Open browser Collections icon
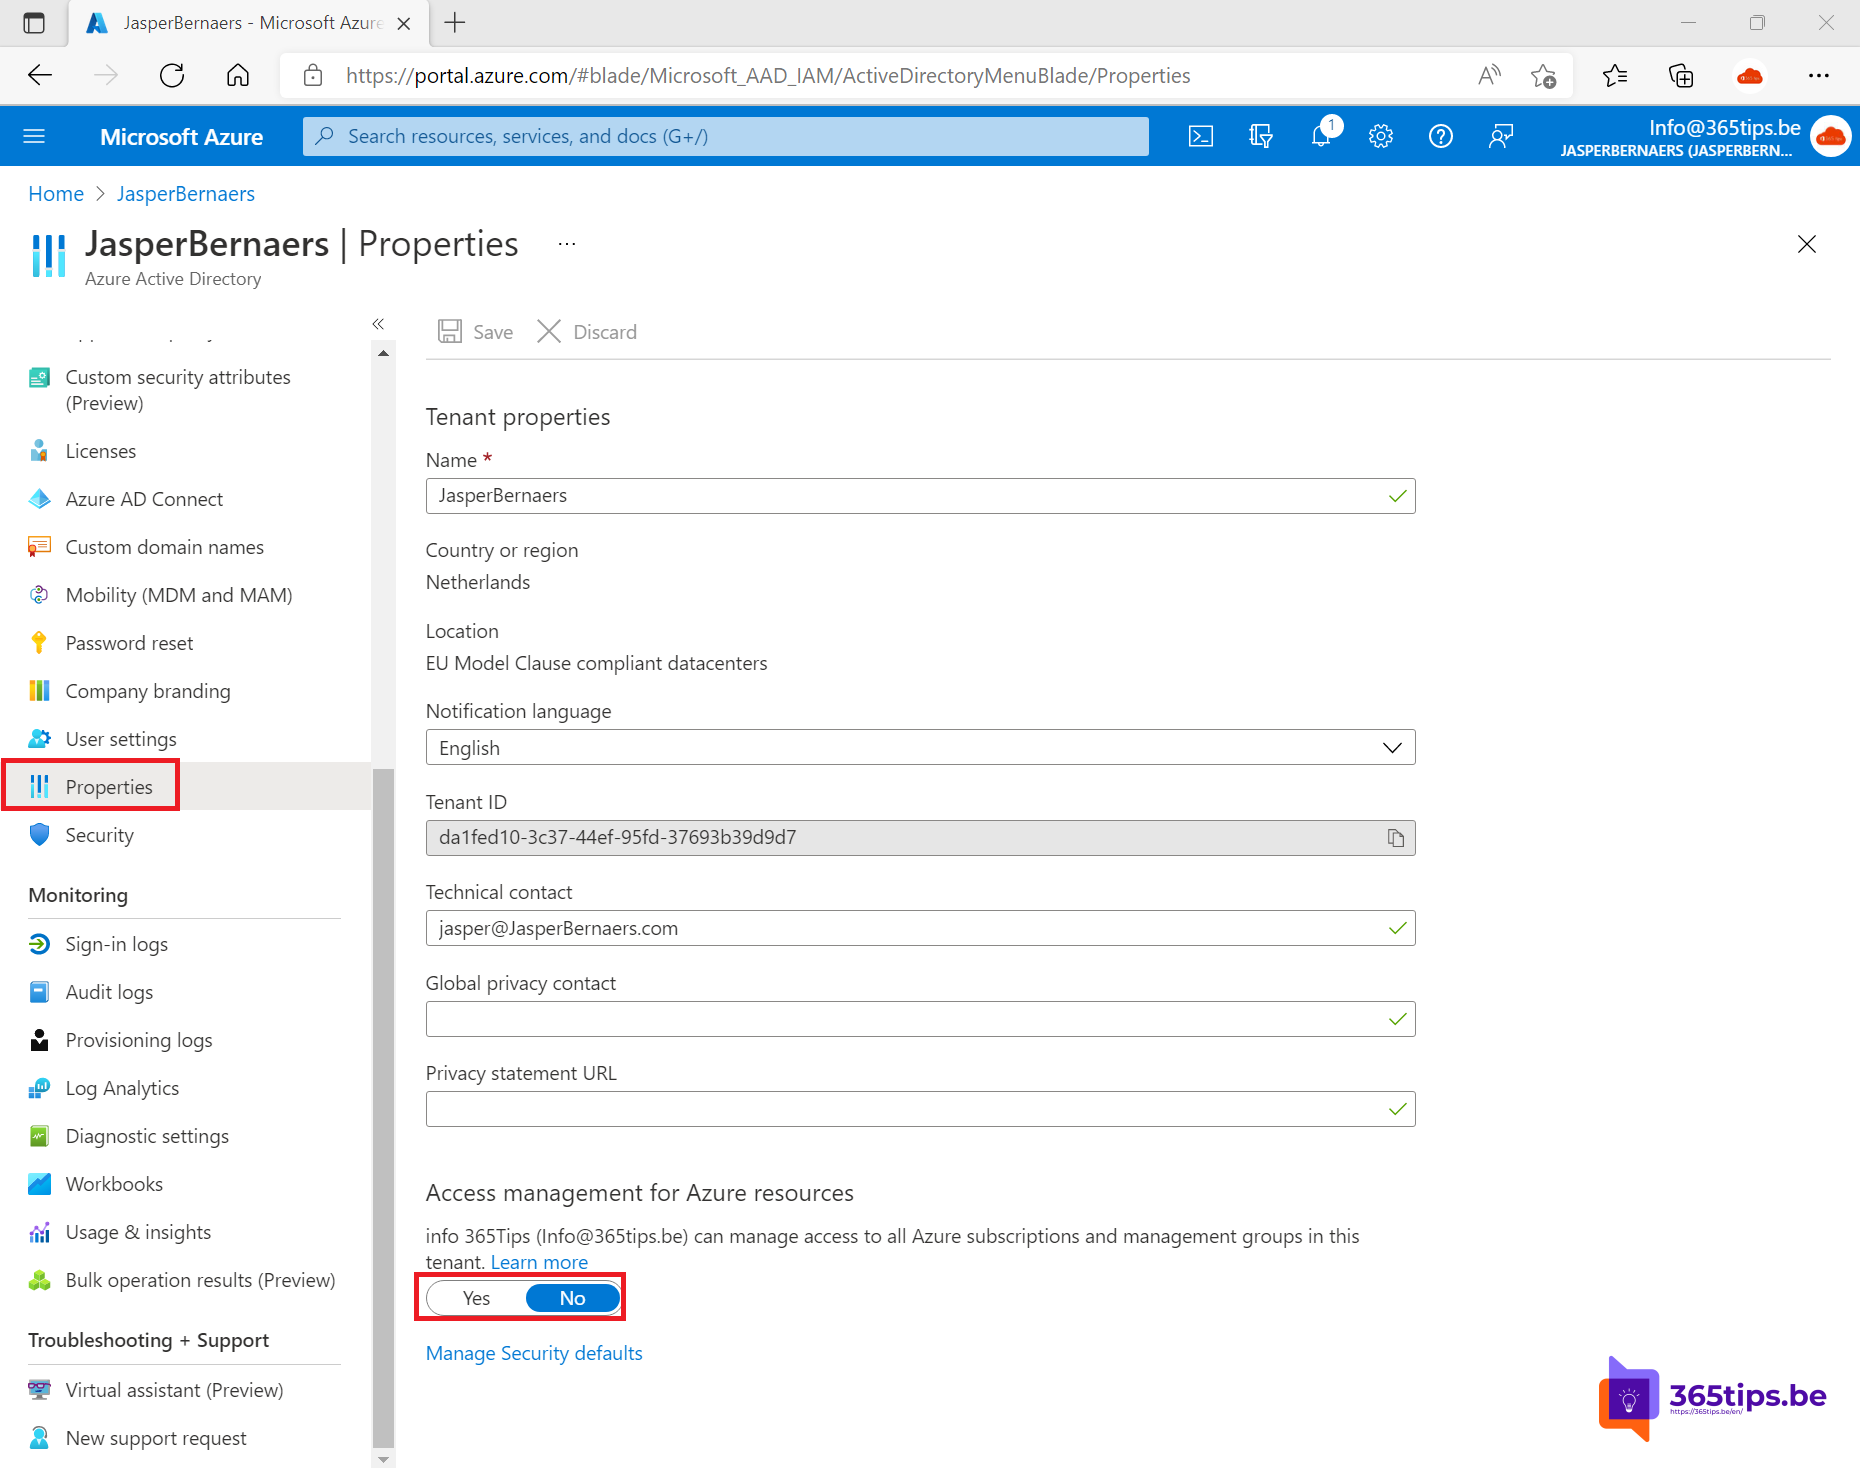1860x1468 pixels. [x=1681, y=76]
